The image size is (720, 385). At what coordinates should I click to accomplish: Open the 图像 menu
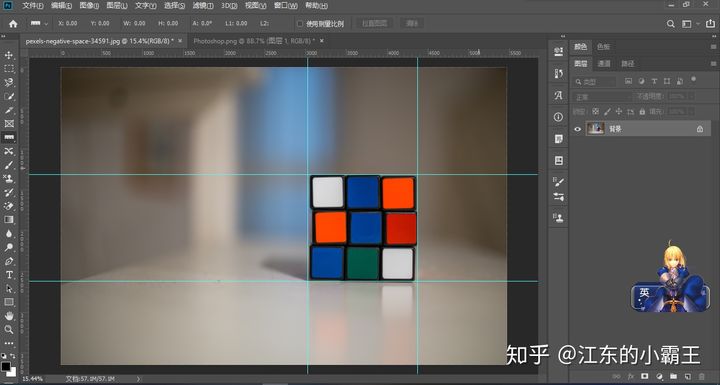pyautogui.click(x=89, y=6)
